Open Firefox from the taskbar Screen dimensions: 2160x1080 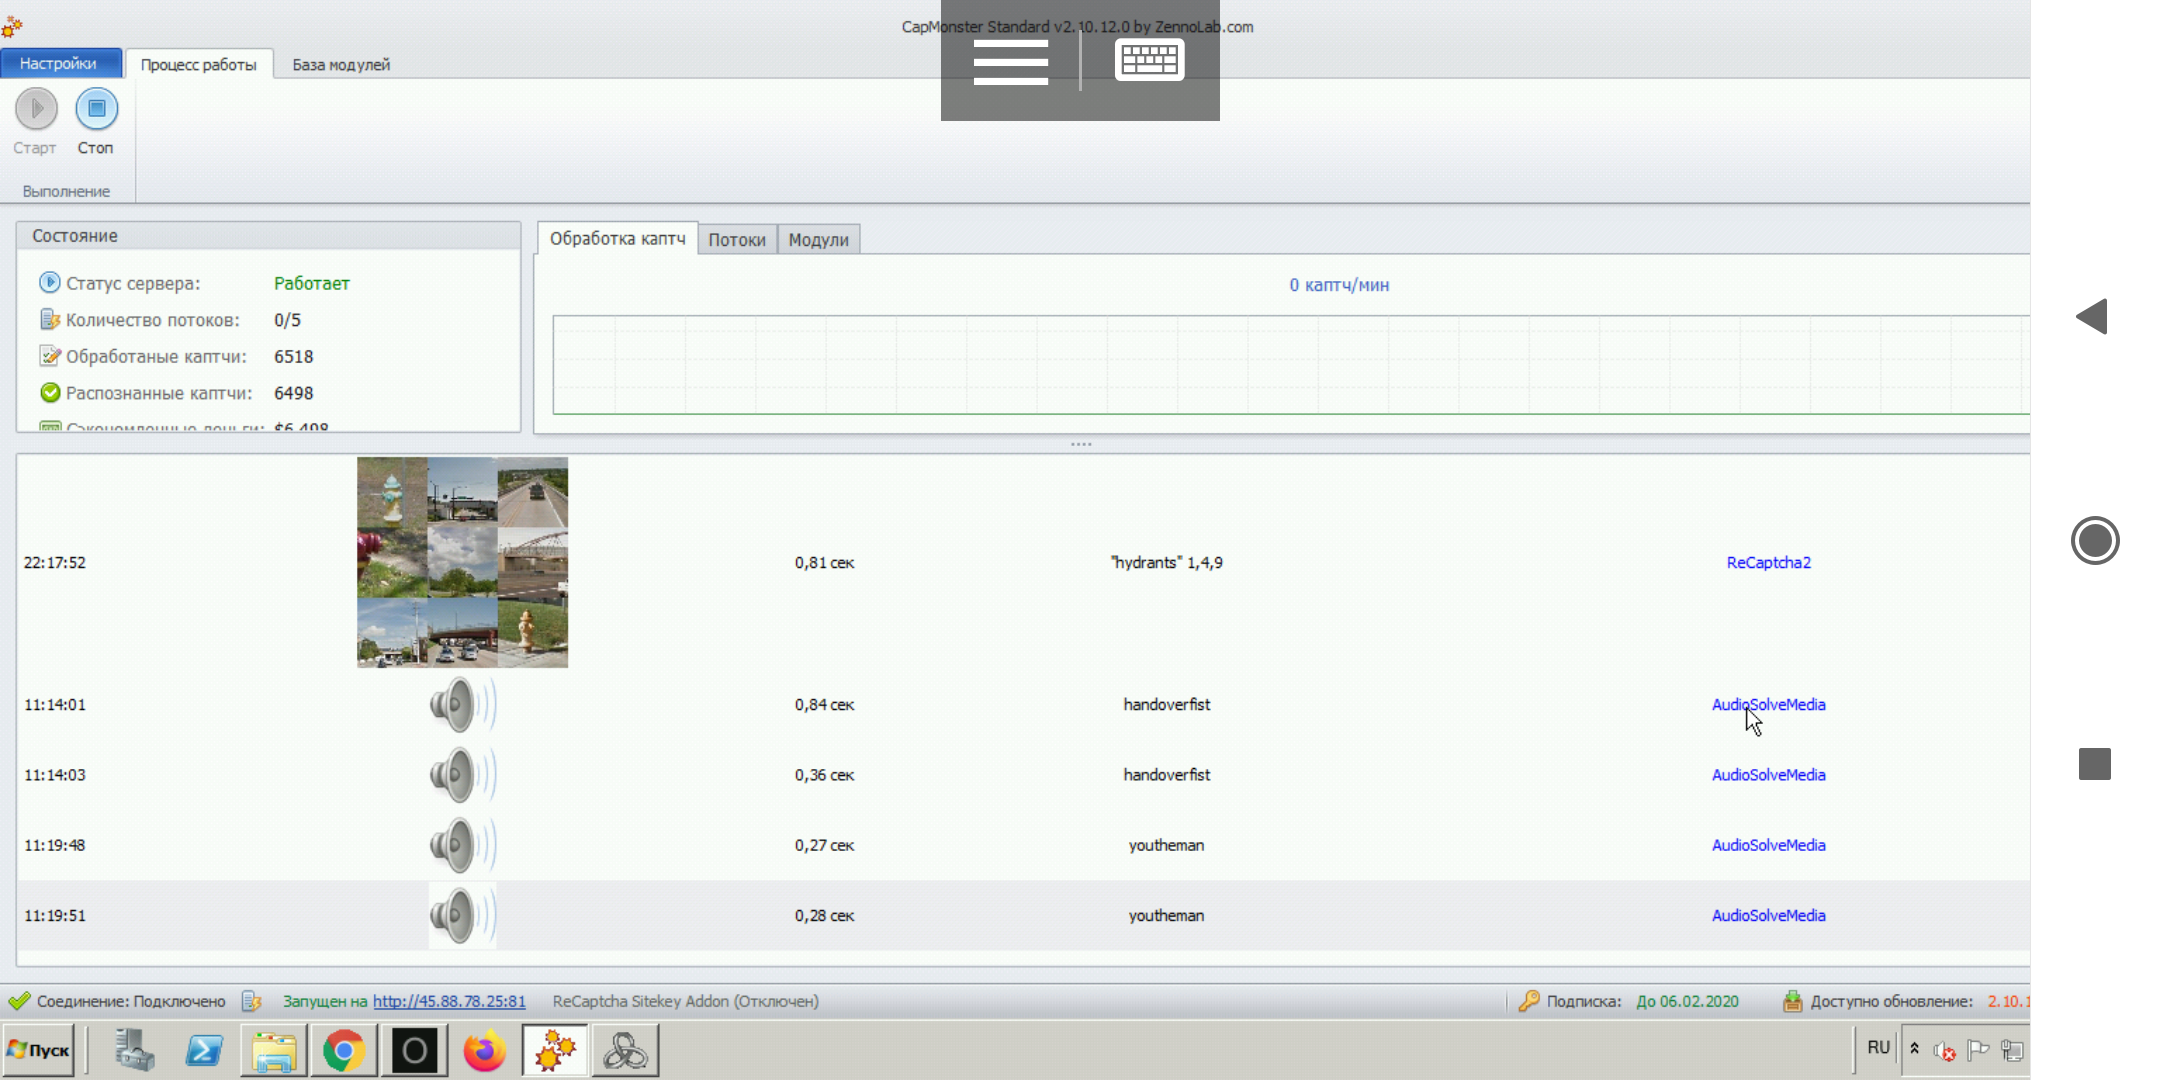click(x=484, y=1051)
